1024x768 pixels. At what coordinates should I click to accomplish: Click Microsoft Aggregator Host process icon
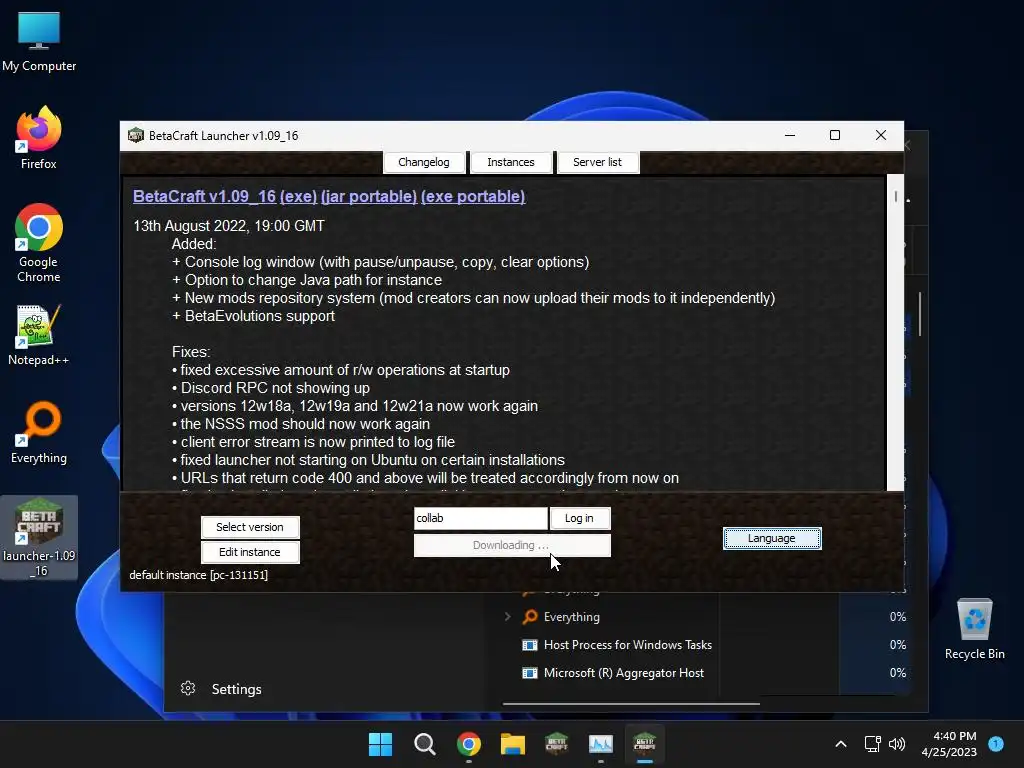pos(530,673)
